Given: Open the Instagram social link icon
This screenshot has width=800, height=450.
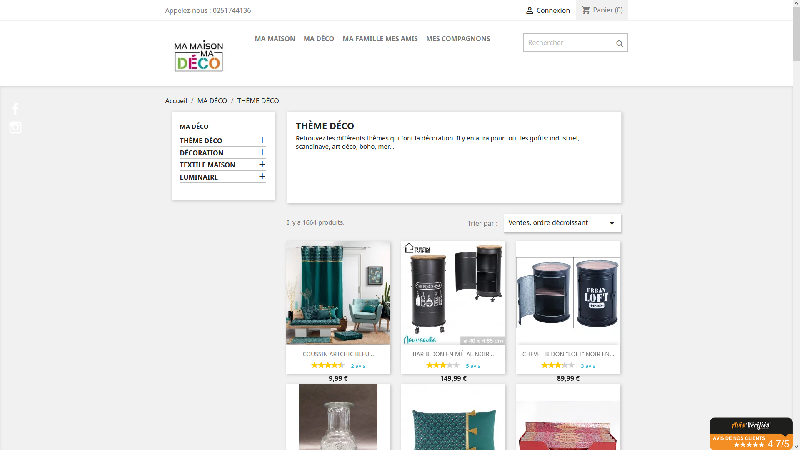Looking at the screenshot, I should 15,127.
